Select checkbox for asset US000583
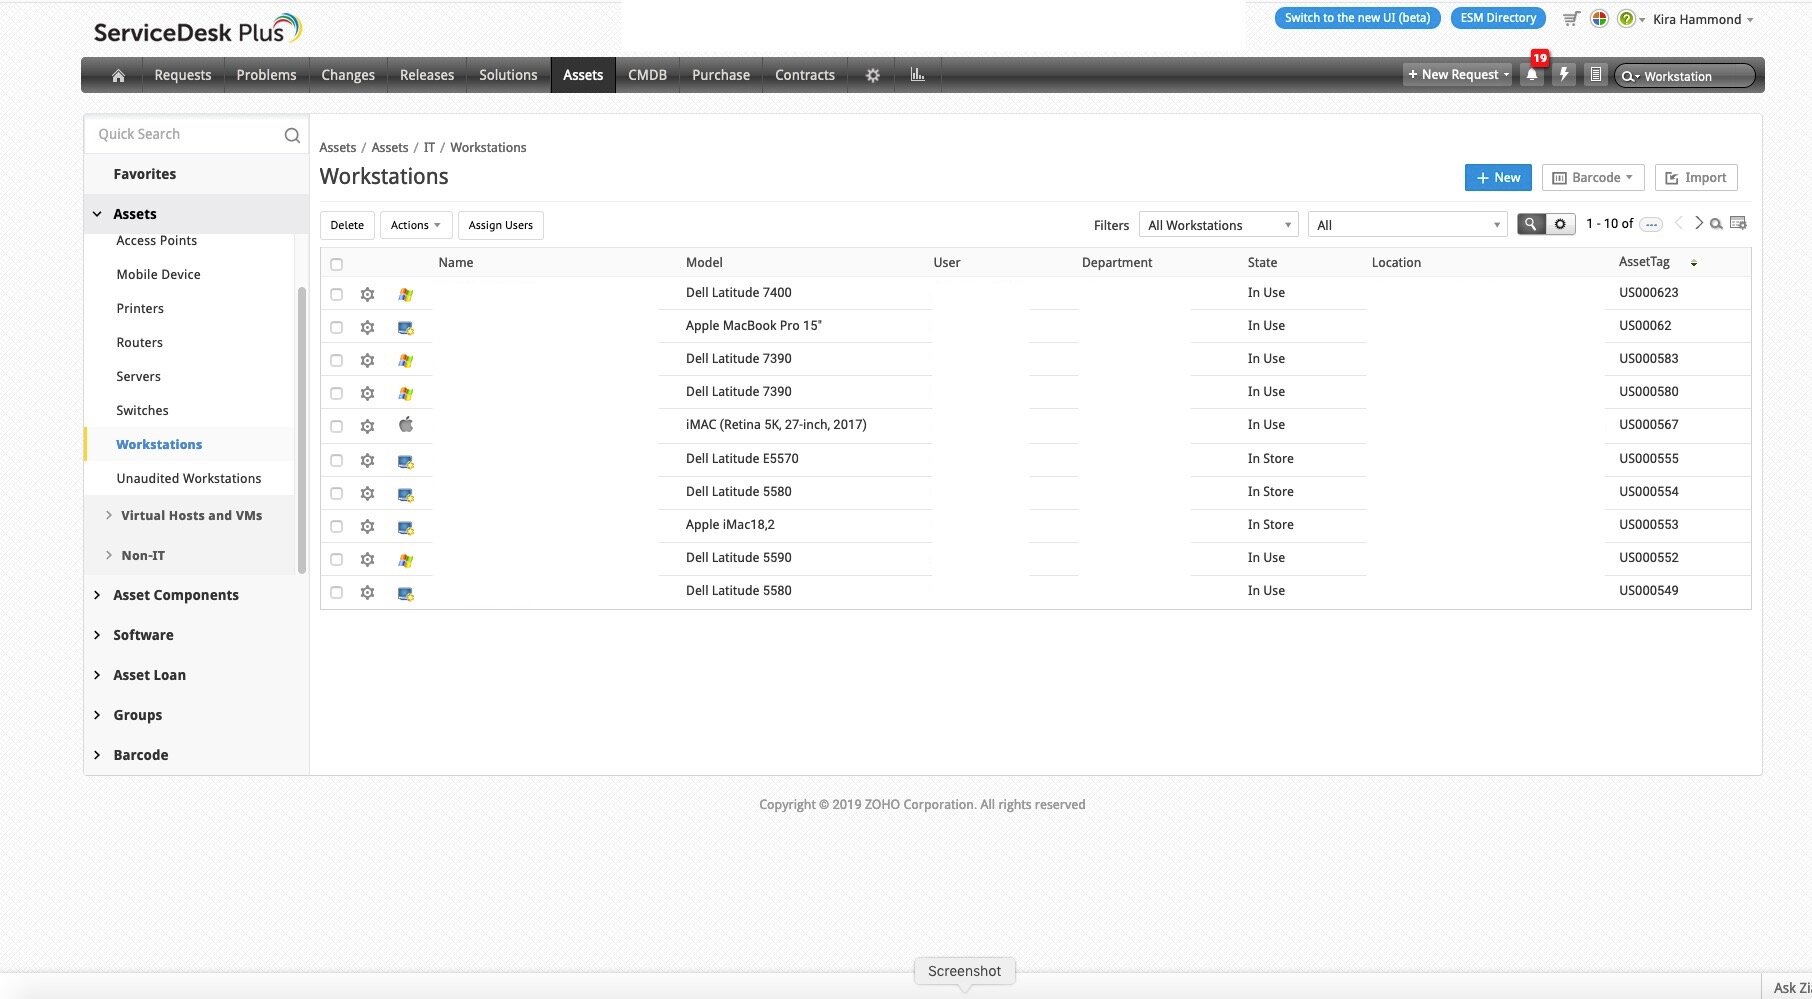 click(336, 360)
